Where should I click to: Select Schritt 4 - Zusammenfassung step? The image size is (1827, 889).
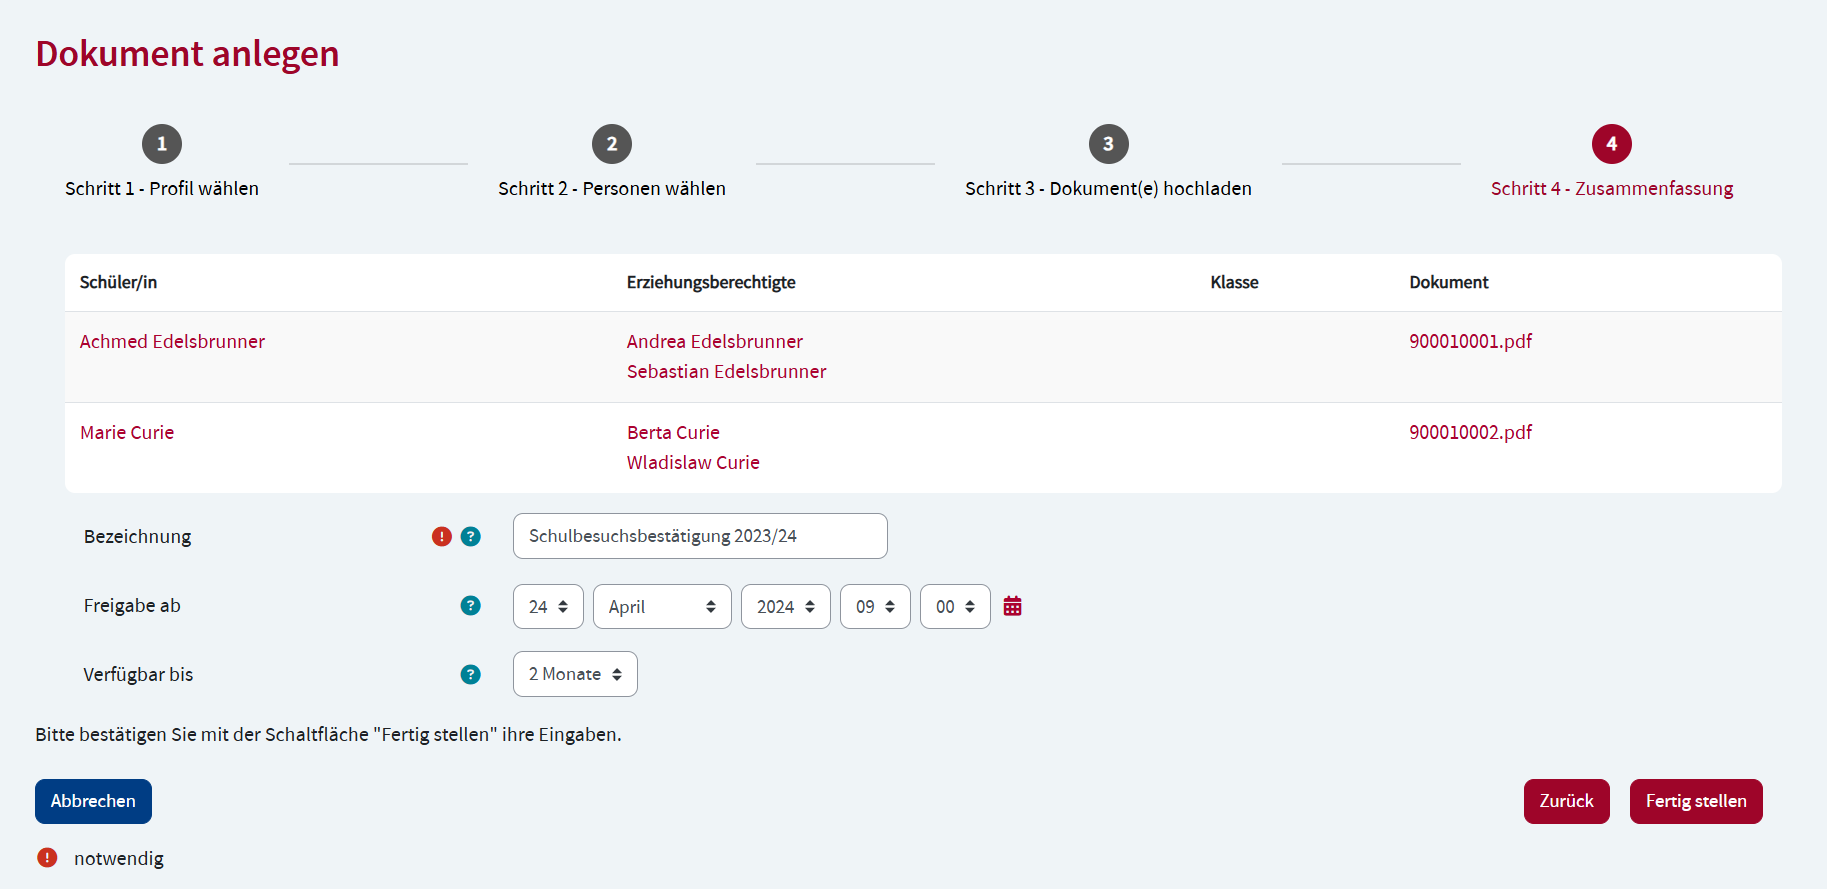tap(1611, 189)
